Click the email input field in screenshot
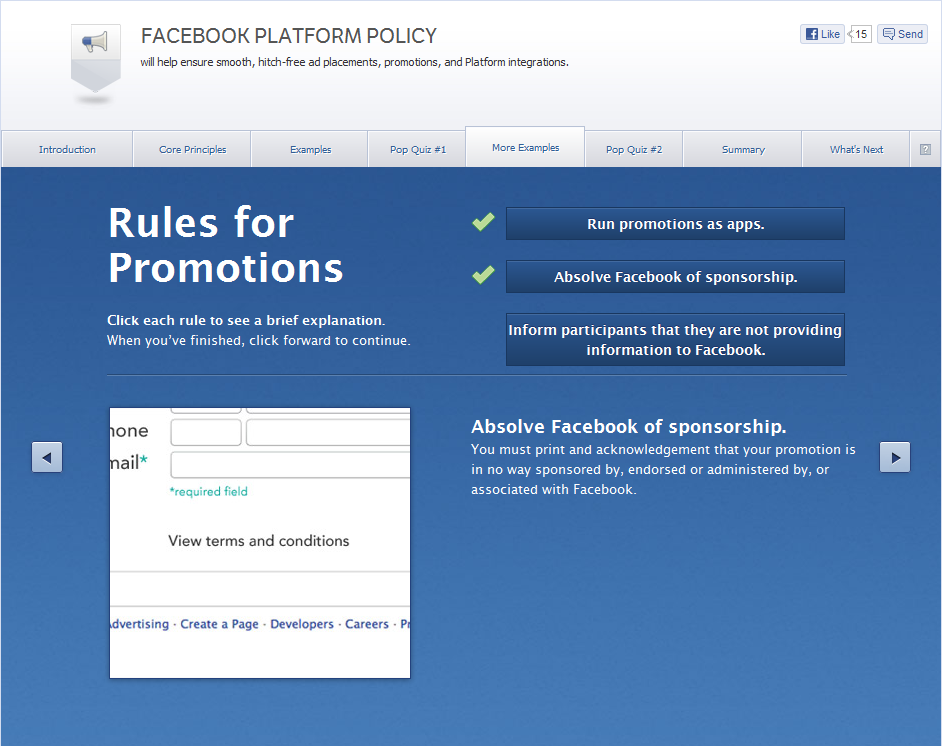 point(290,464)
